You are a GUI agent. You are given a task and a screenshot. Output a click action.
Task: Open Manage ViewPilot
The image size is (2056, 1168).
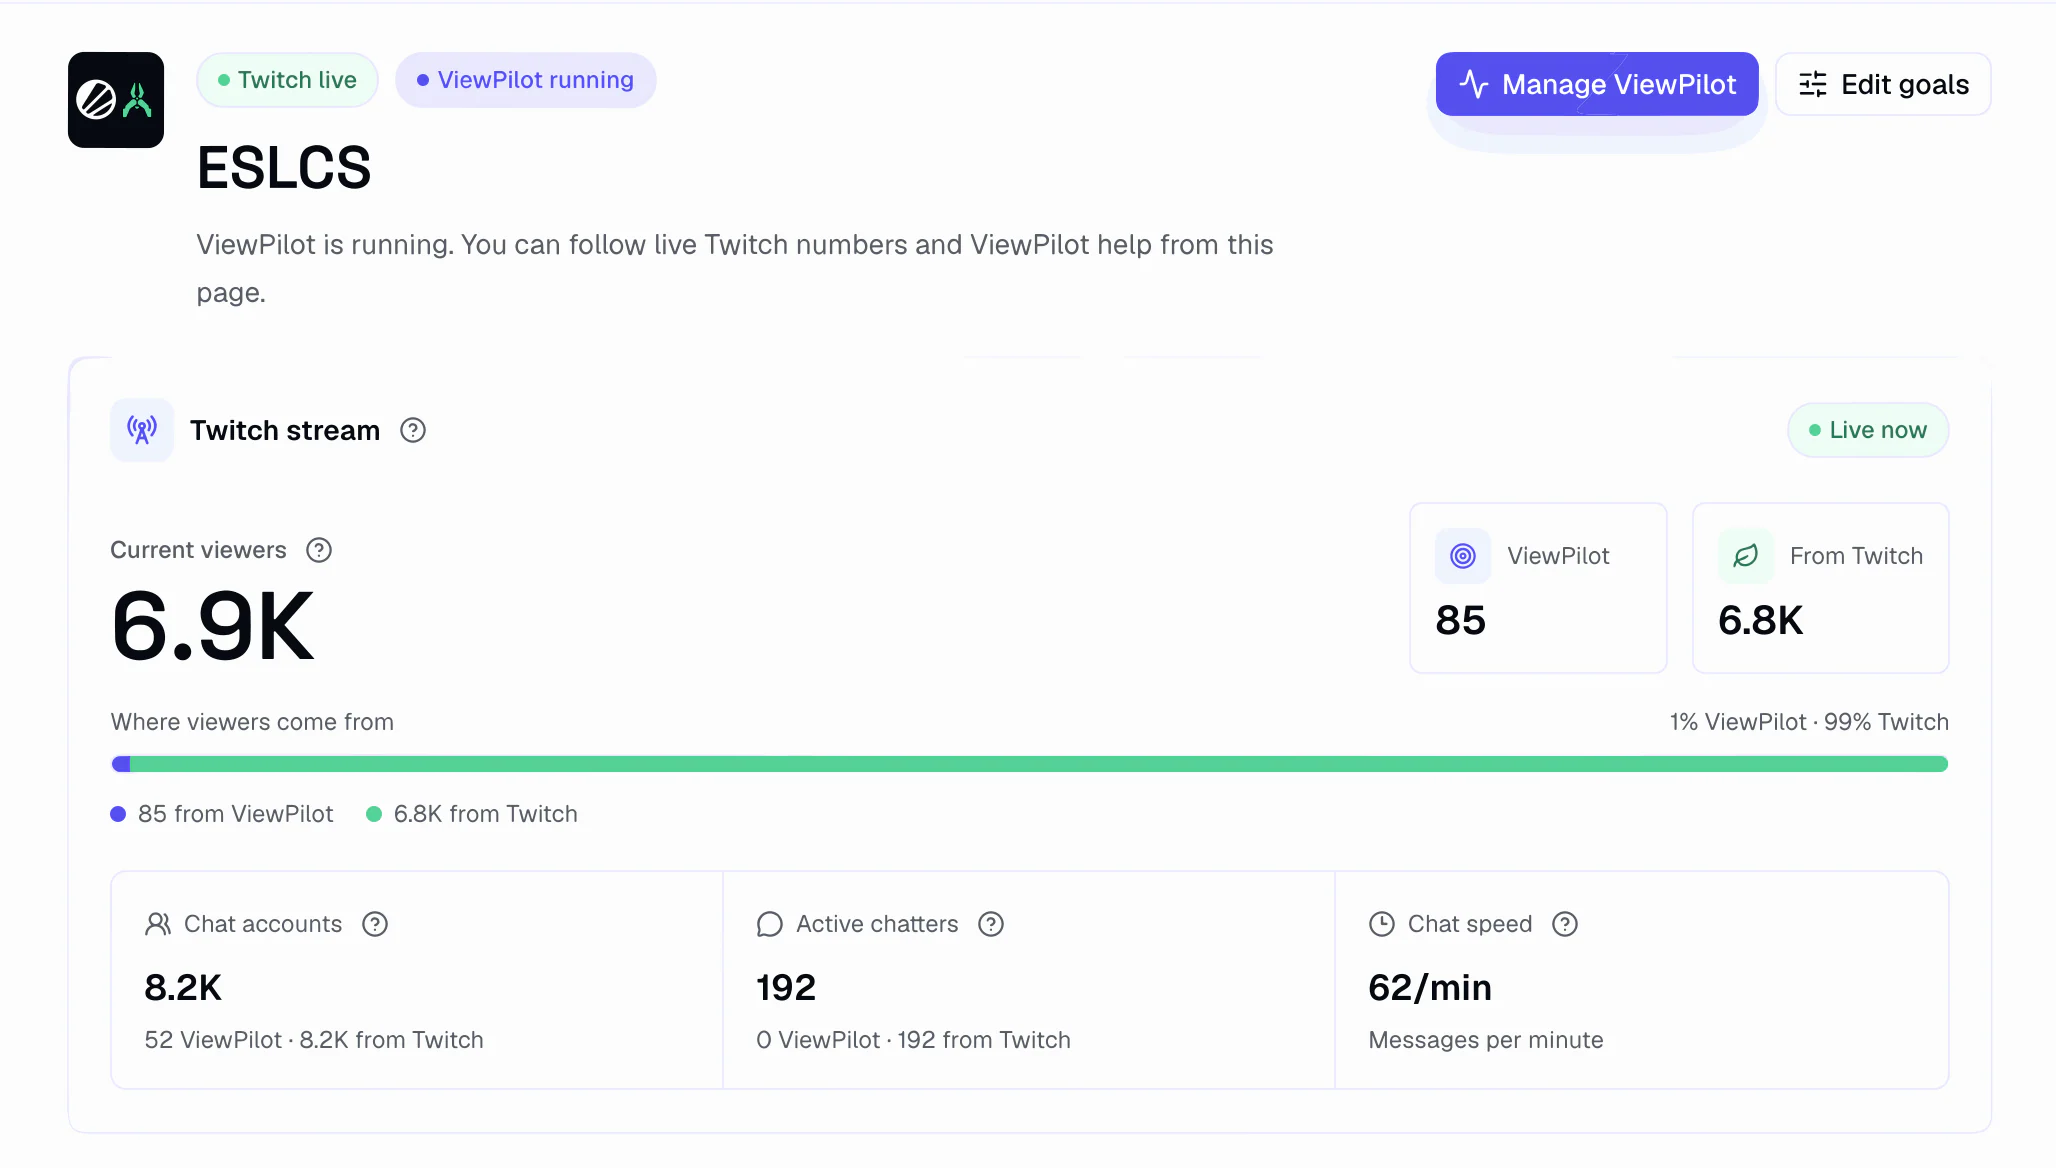(x=1597, y=84)
